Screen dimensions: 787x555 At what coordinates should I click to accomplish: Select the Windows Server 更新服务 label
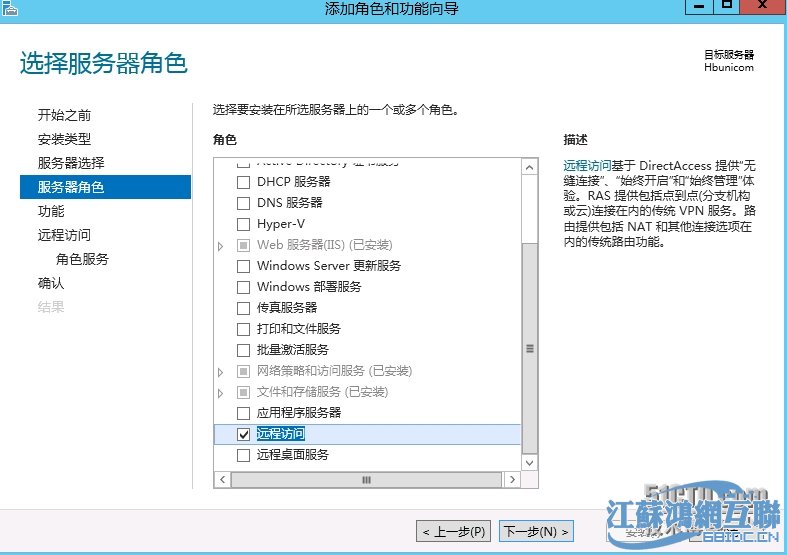click(x=329, y=265)
